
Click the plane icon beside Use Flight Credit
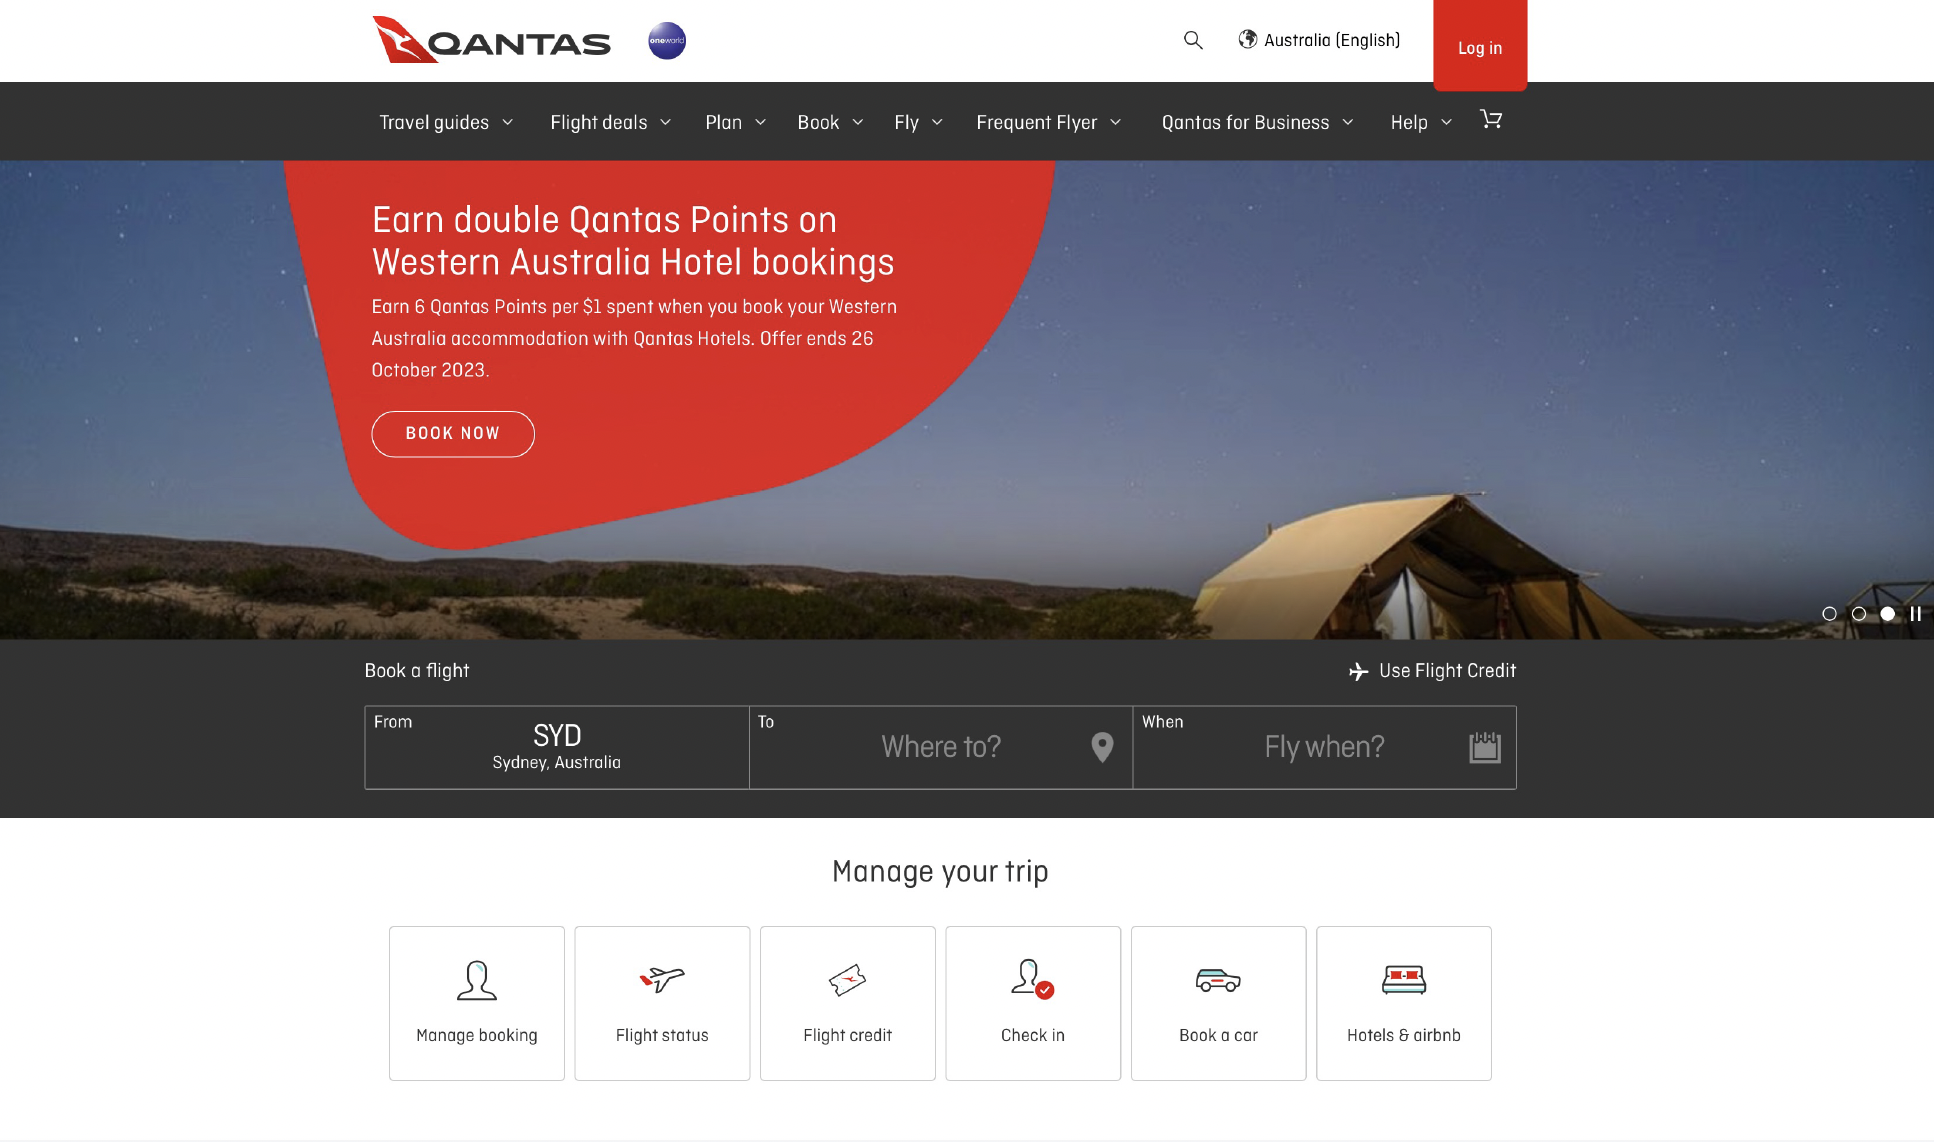[x=1358, y=671]
